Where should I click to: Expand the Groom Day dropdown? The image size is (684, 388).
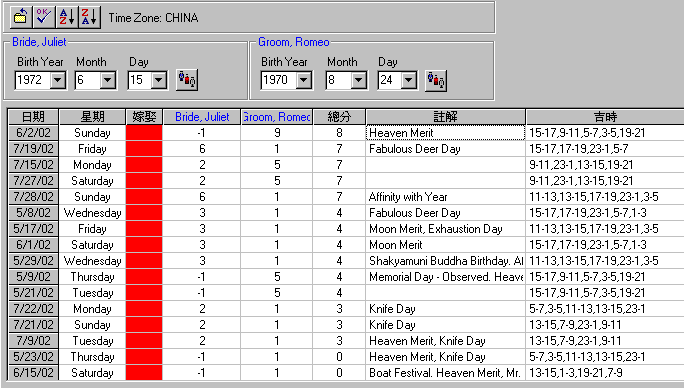pyautogui.click(x=408, y=80)
